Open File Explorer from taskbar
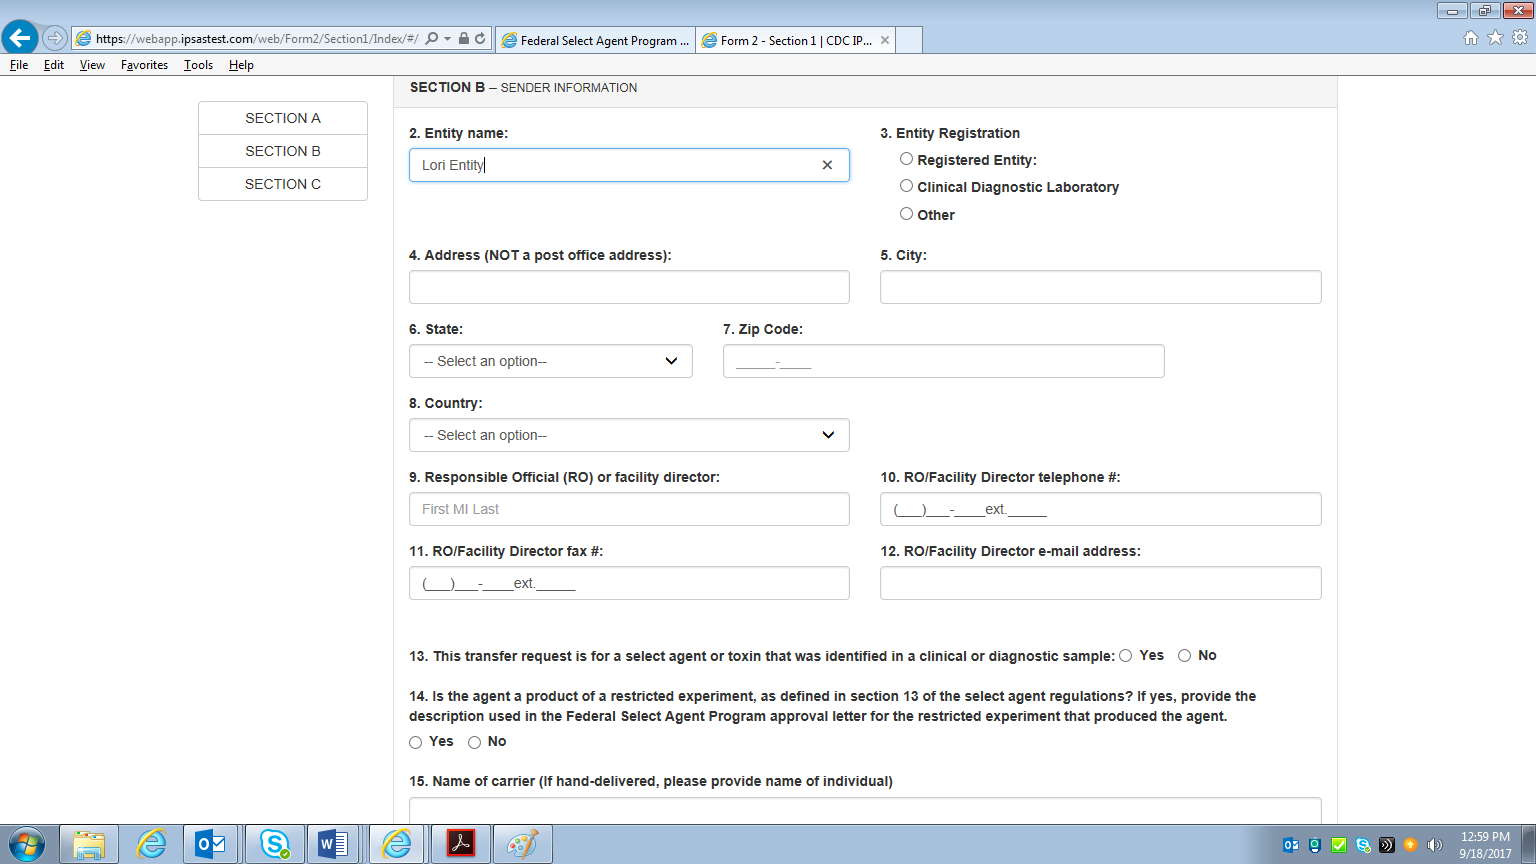The height and width of the screenshot is (864, 1536). 89,845
